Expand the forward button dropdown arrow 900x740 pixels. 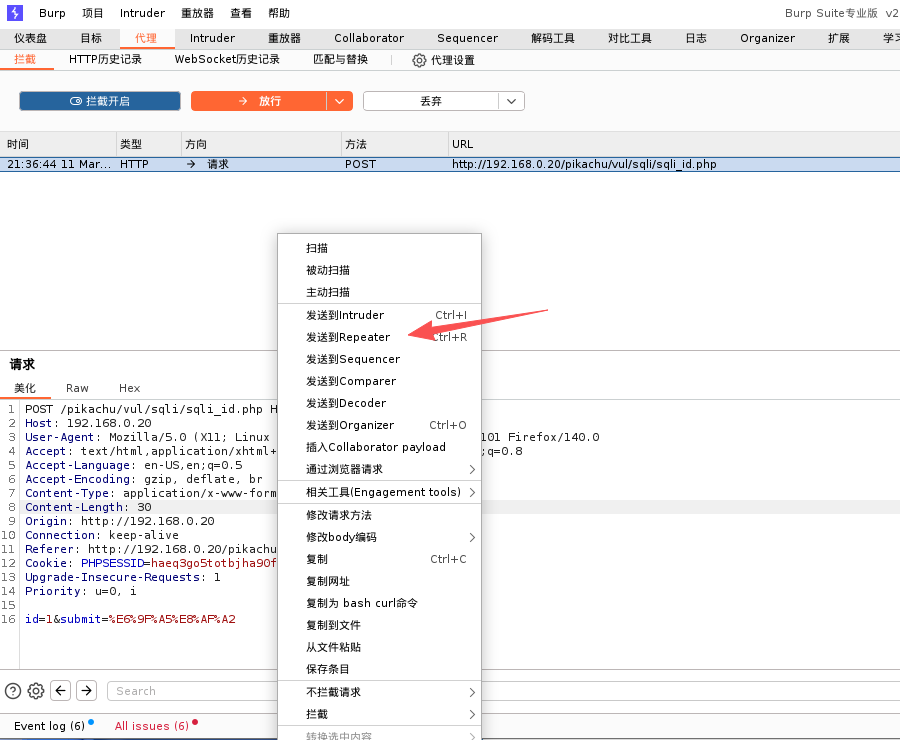[x=340, y=101]
